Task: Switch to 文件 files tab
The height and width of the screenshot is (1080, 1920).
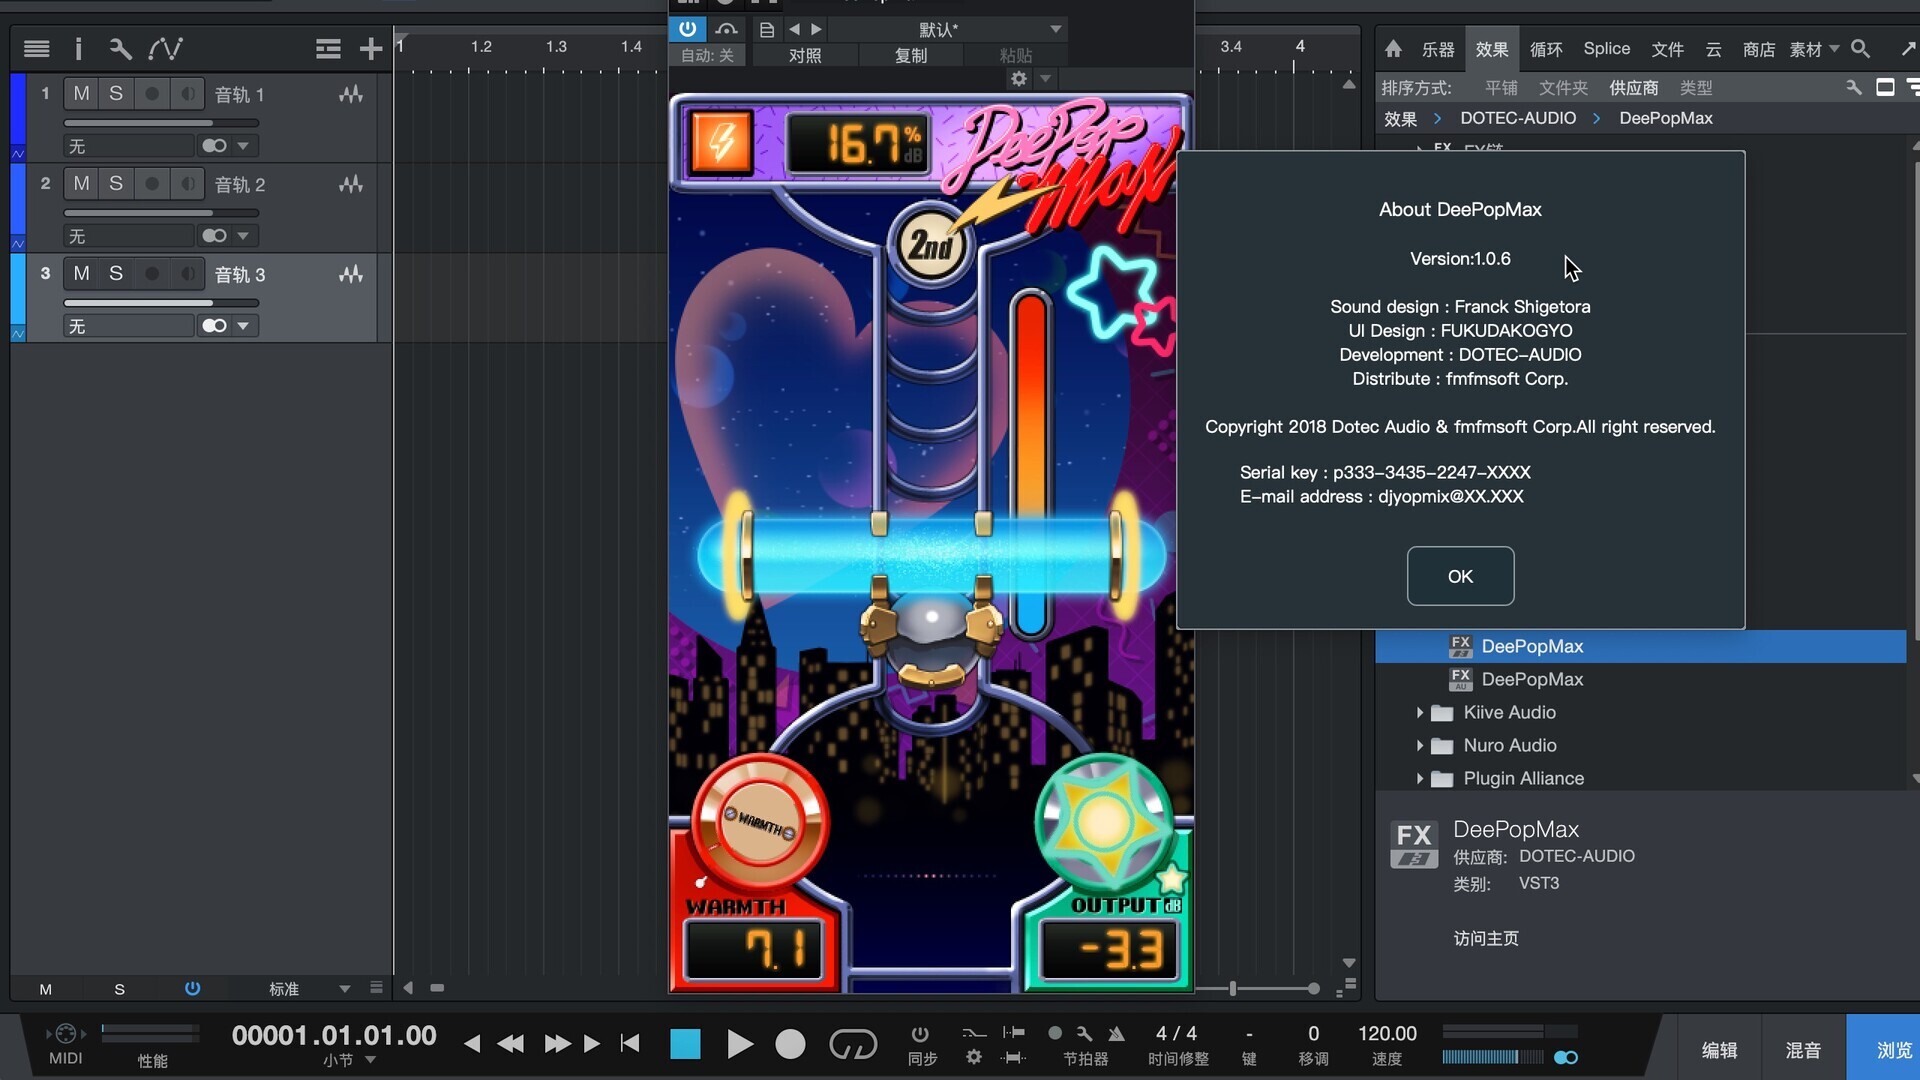Action: 1667,49
